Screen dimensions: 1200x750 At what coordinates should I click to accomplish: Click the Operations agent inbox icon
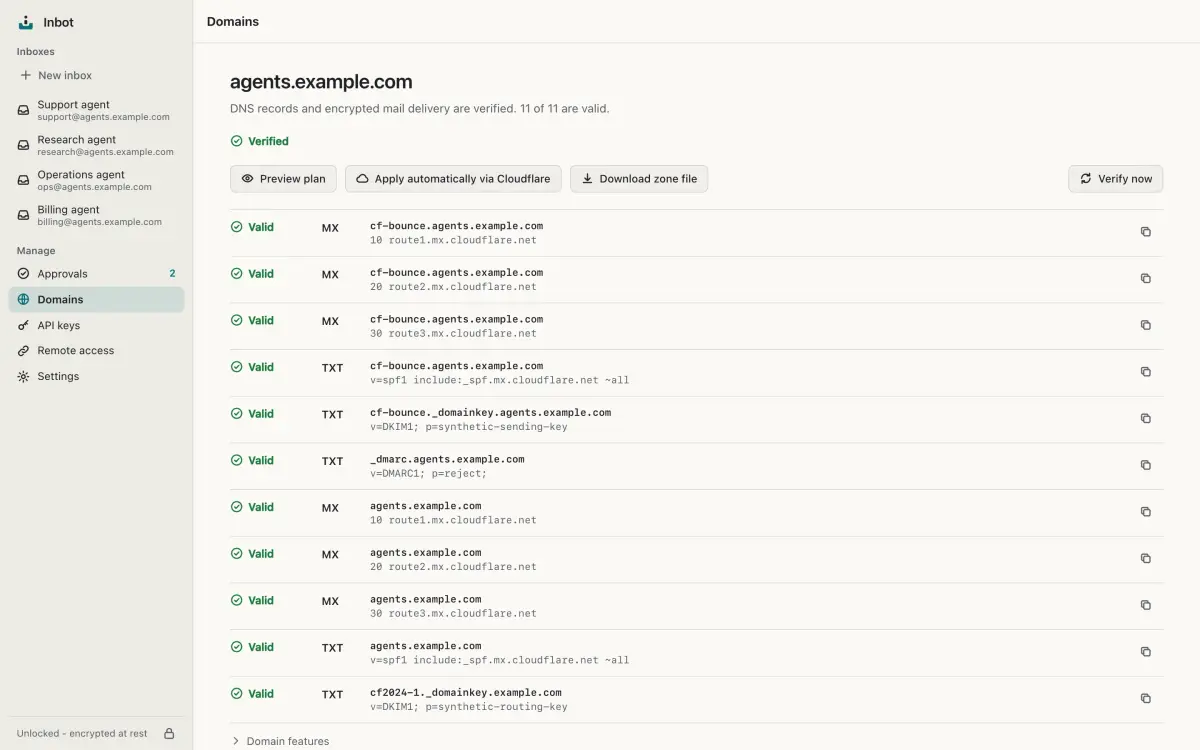point(24,180)
